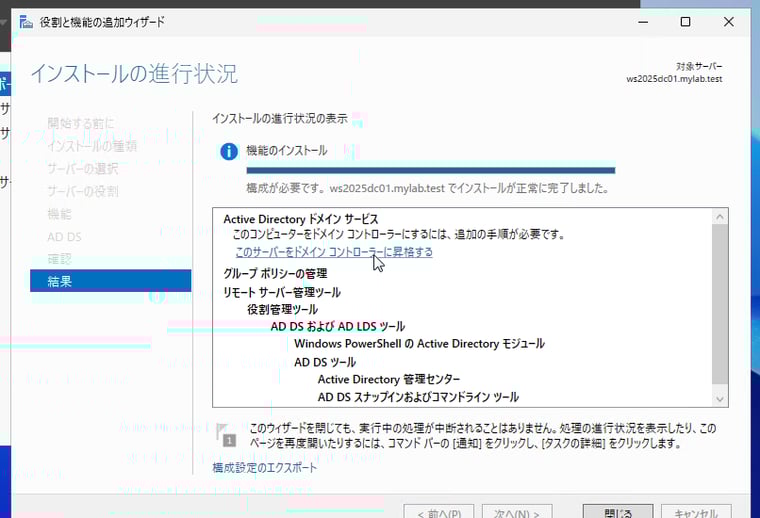Promote this server to a domain controller link
760x518 pixels.
click(334, 252)
